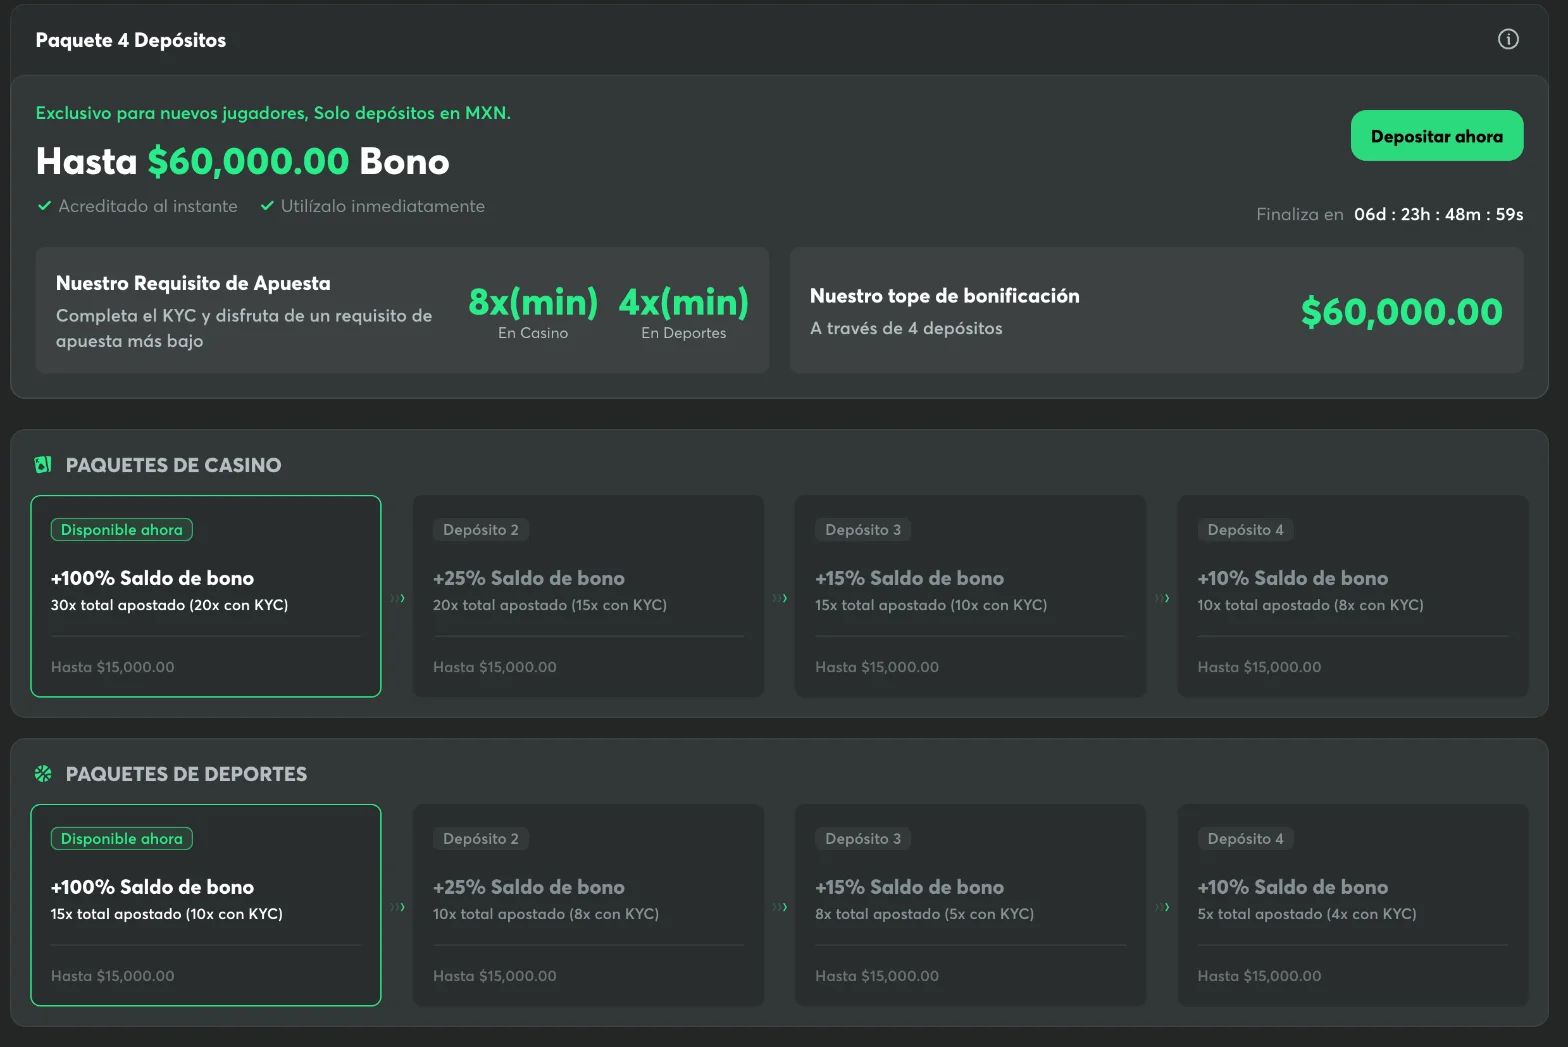The height and width of the screenshot is (1047, 1568).
Task: Click casino '+25% Saldo de bono' heading
Action: pos(529,578)
